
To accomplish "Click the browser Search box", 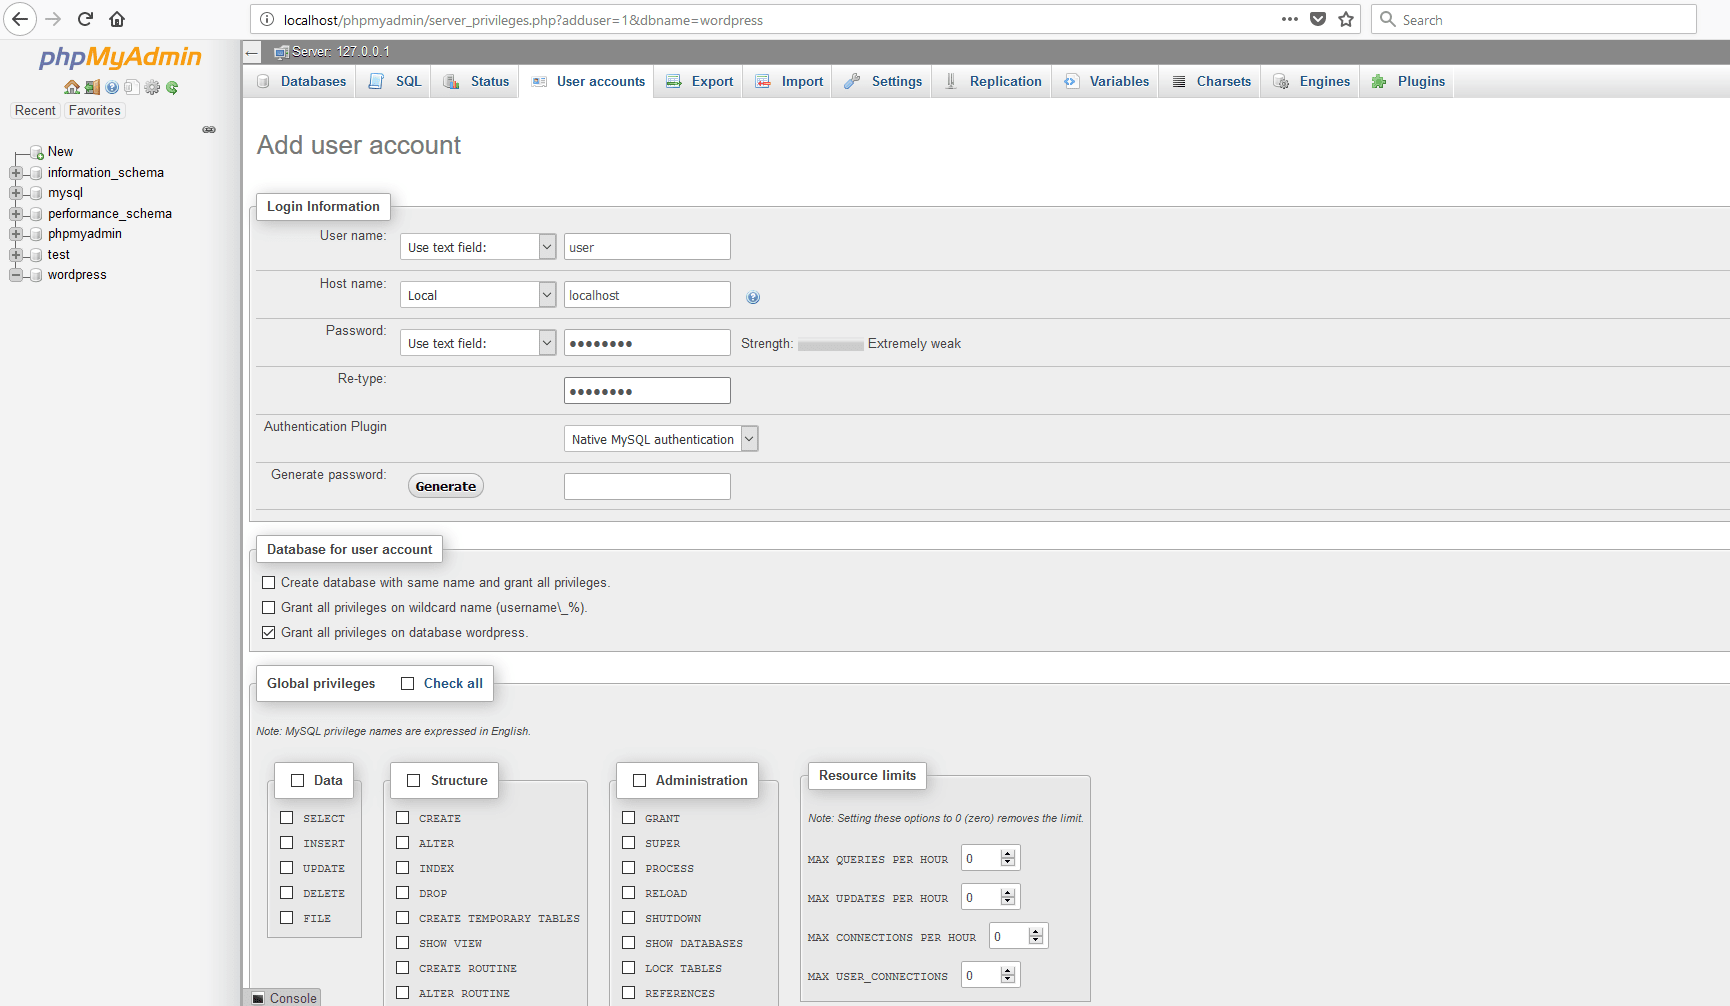I will (1534, 19).
